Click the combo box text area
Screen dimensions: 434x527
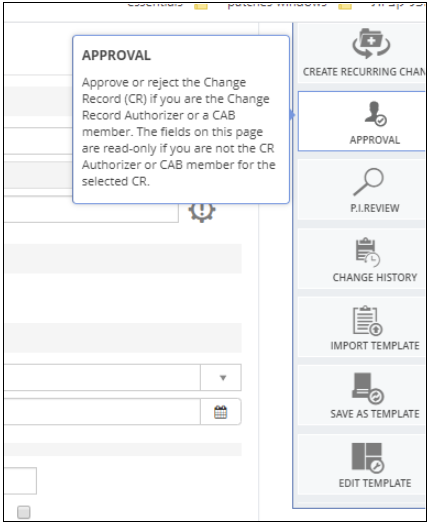103,377
